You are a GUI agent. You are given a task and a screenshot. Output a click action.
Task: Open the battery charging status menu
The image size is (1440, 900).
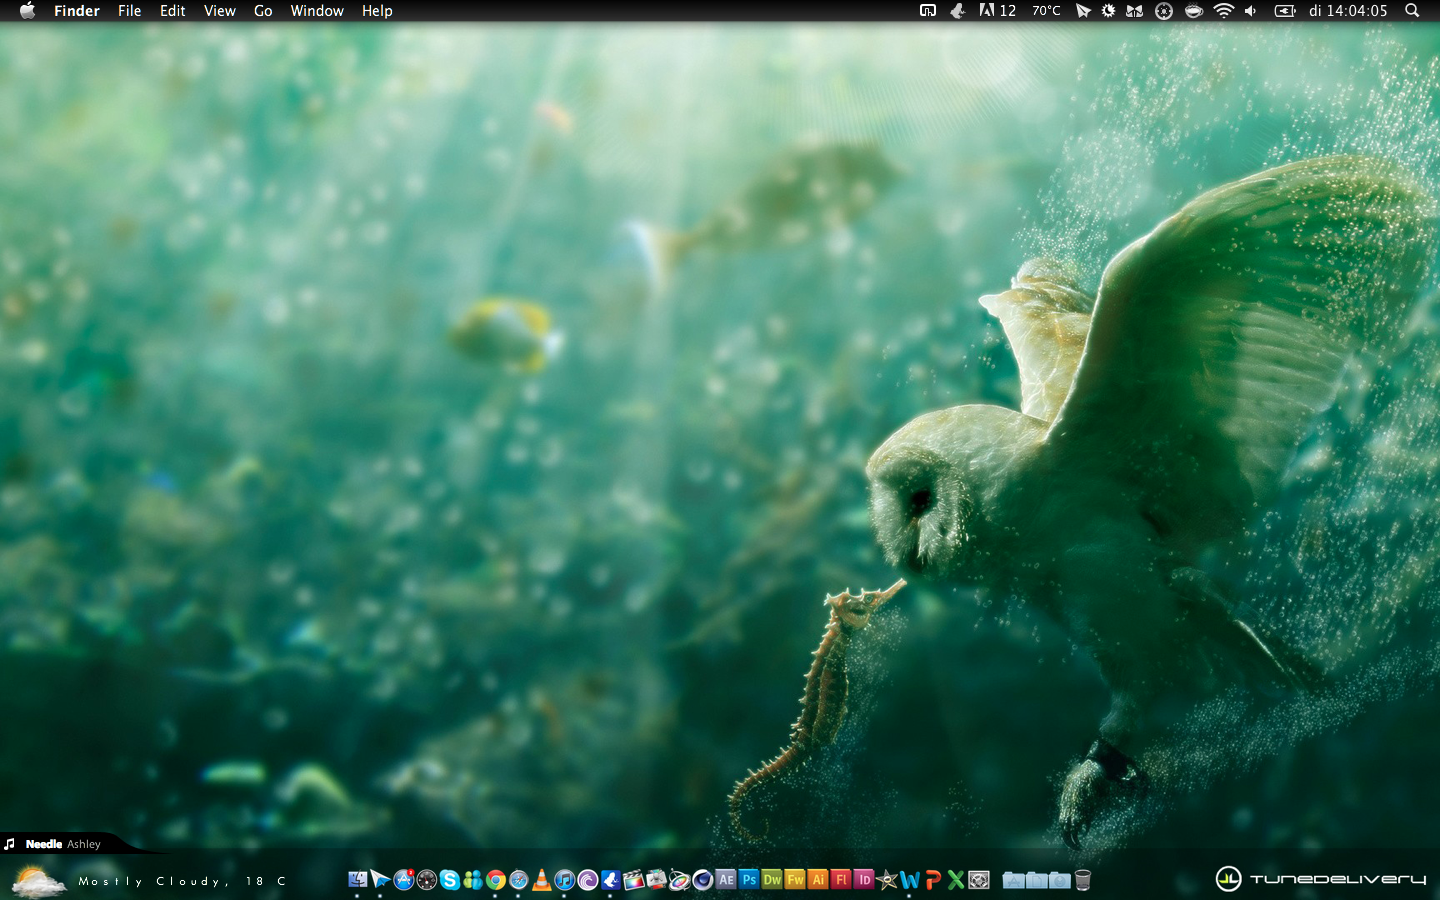[x=1285, y=11]
